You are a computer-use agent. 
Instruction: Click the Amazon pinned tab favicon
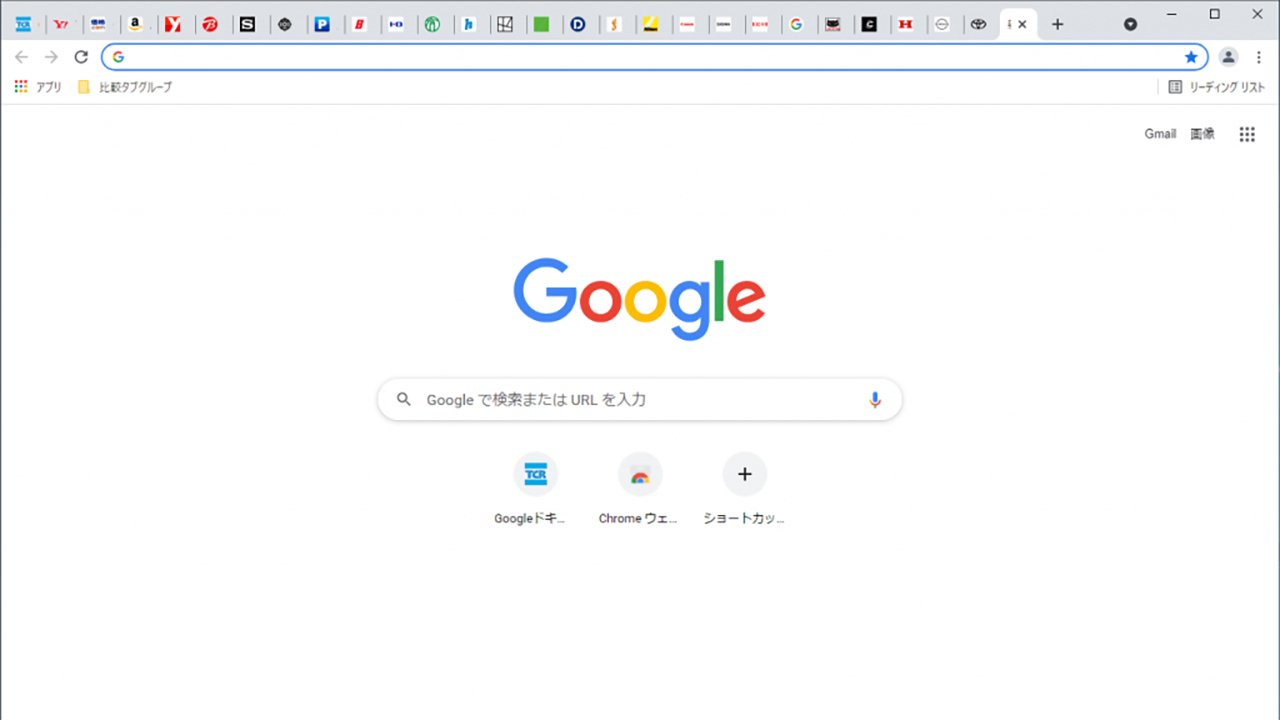coord(137,23)
